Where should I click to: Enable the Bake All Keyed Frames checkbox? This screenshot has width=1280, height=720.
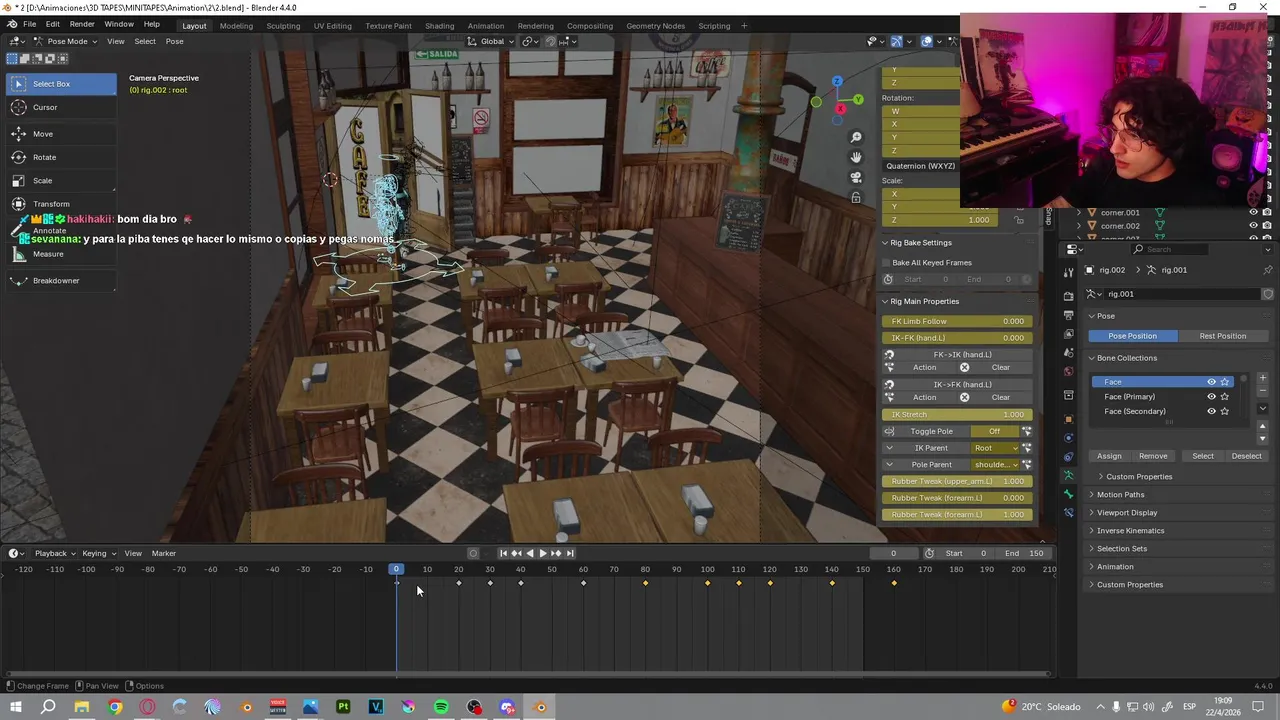pyautogui.click(x=886, y=263)
